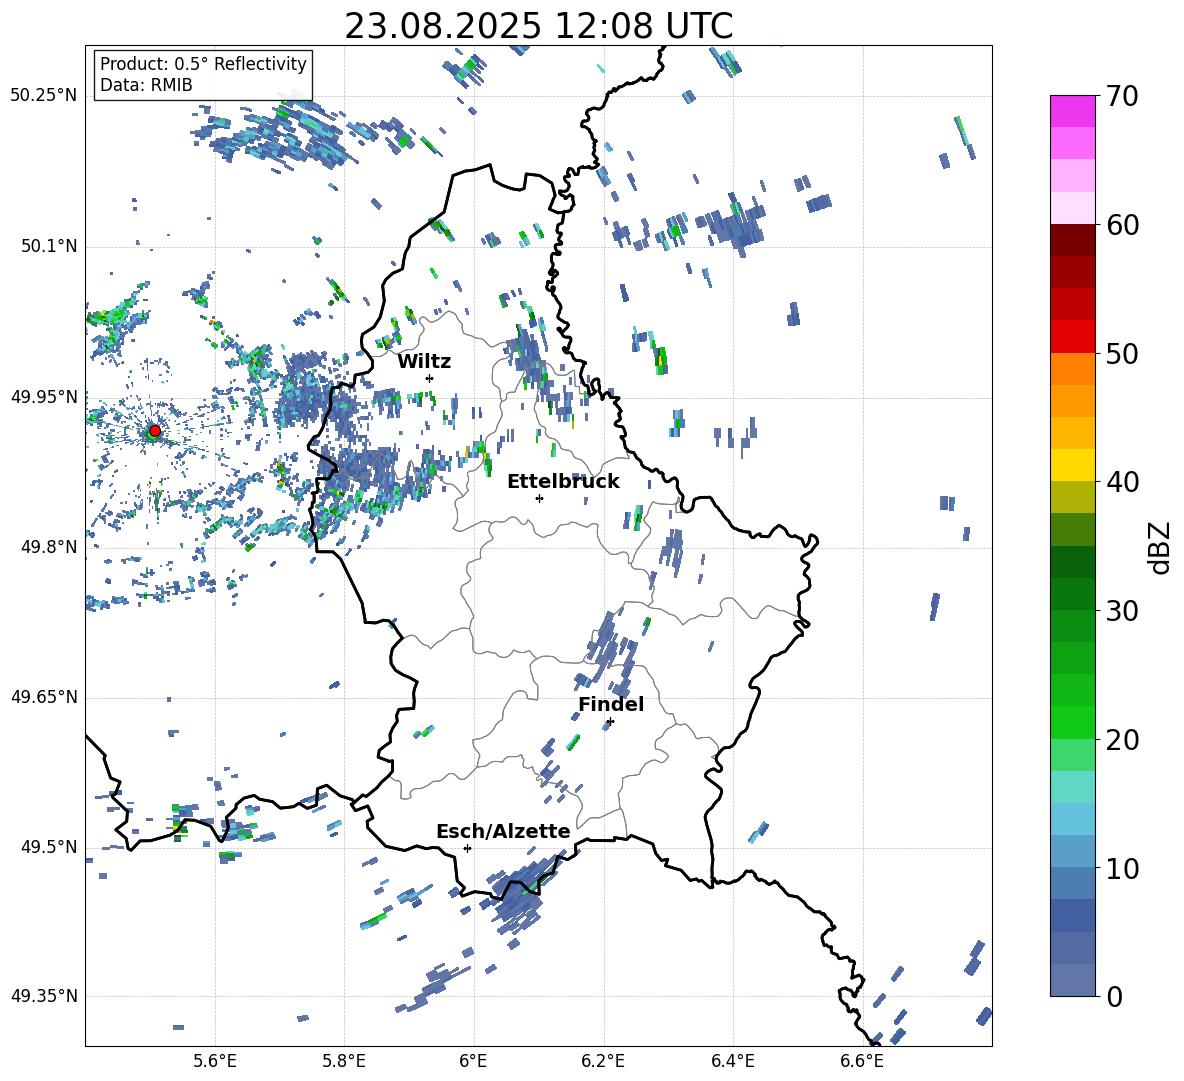Screen dimensions: 1184x1081
Task: Click the 'Product: 0.5° Reflectivity' text
Action: pyautogui.click(x=203, y=64)
